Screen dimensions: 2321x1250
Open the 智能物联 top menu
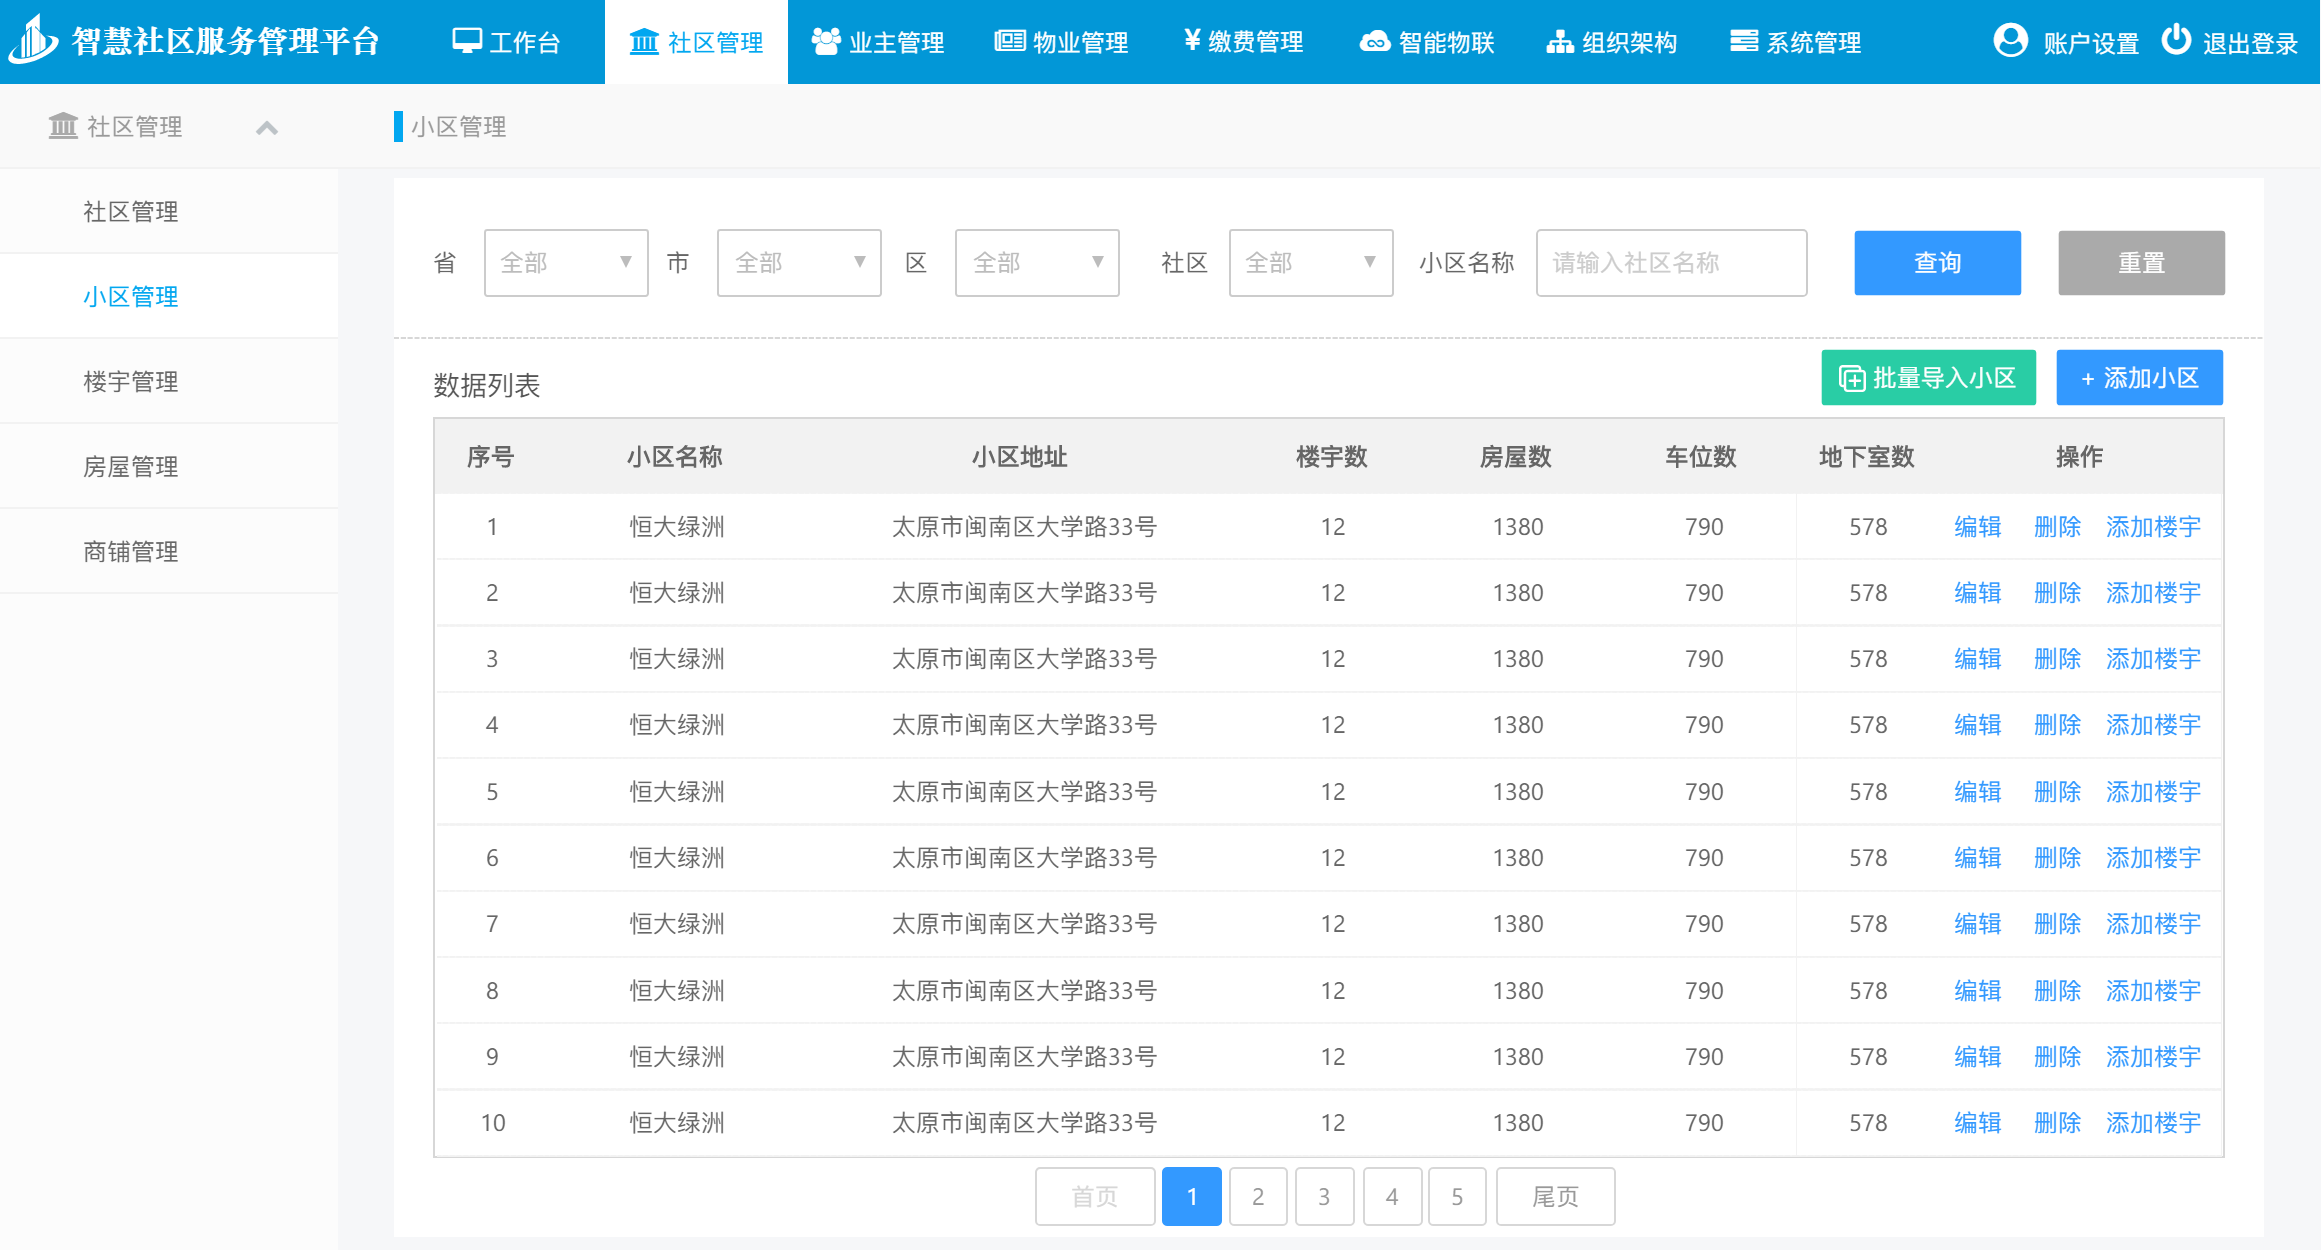1427,42
